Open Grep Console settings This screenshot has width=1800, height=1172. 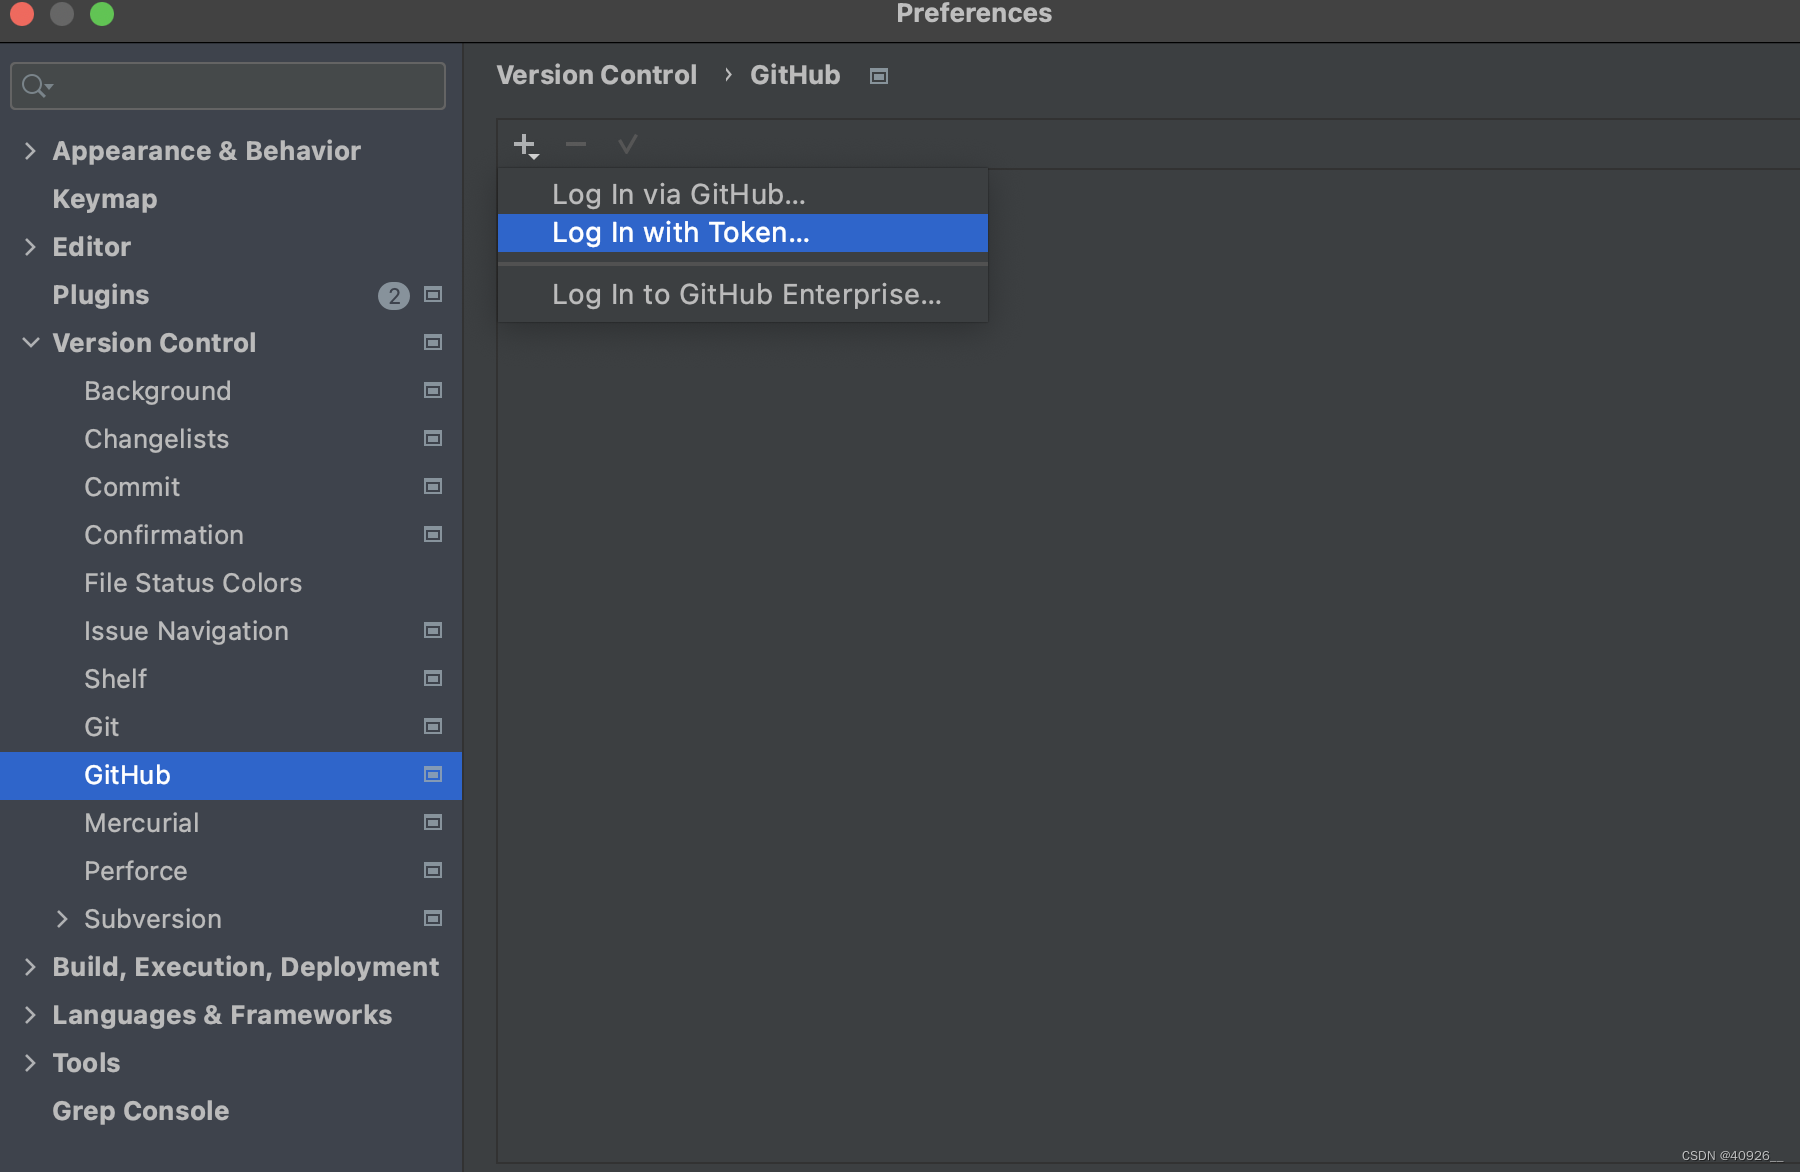[141, 1111]
